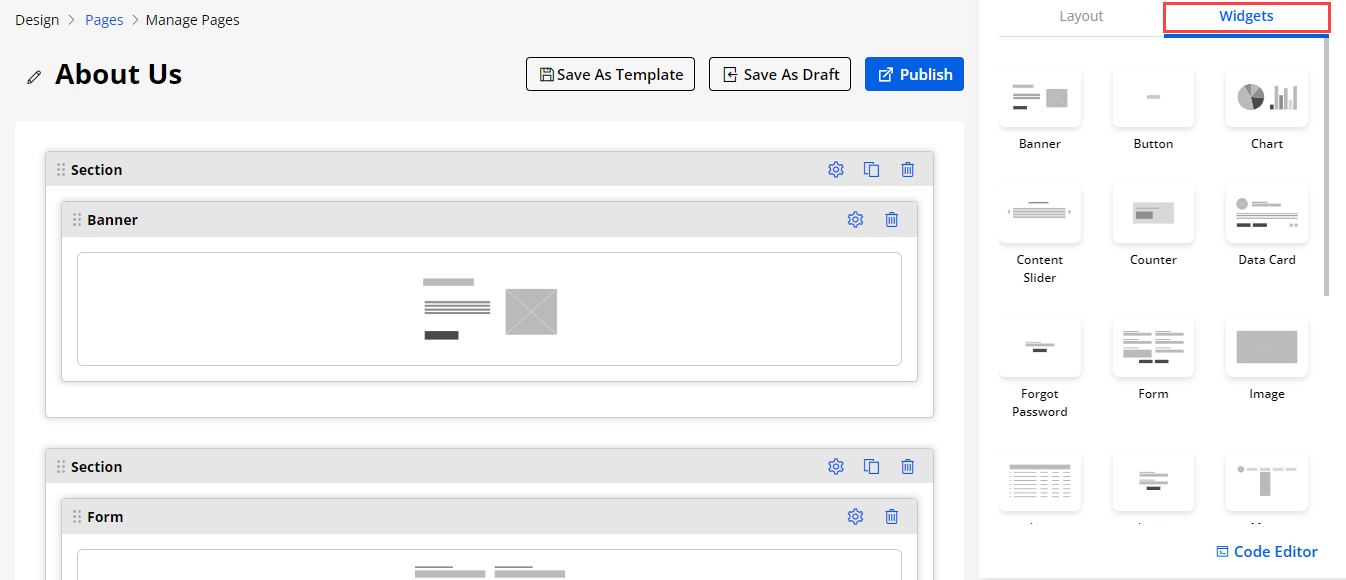
Task: Go to Pages in the breadcrumb
Action: pyautogui.click(x=104, y=20)
